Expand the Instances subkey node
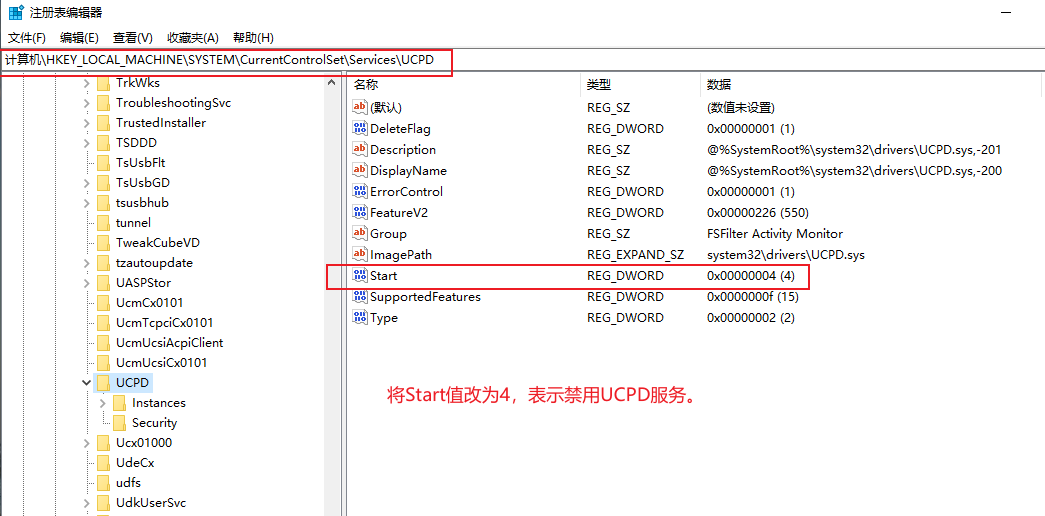The height and width of the screenshot is (516, 1045). coord(103,403)
